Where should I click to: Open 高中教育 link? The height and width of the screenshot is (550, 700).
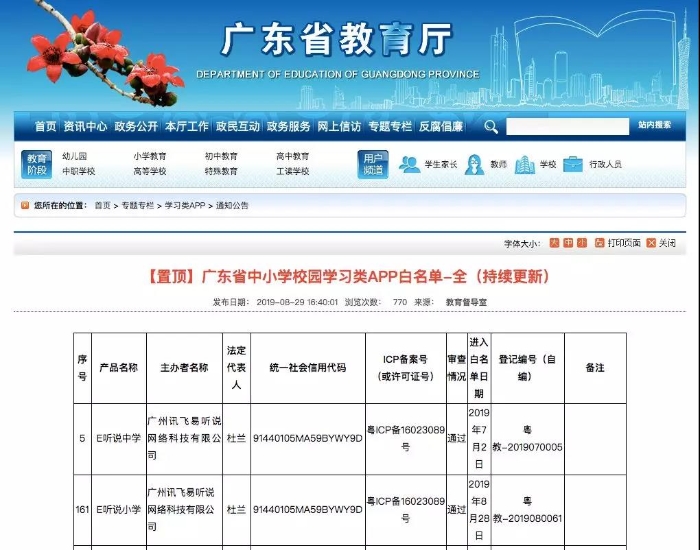293,156
